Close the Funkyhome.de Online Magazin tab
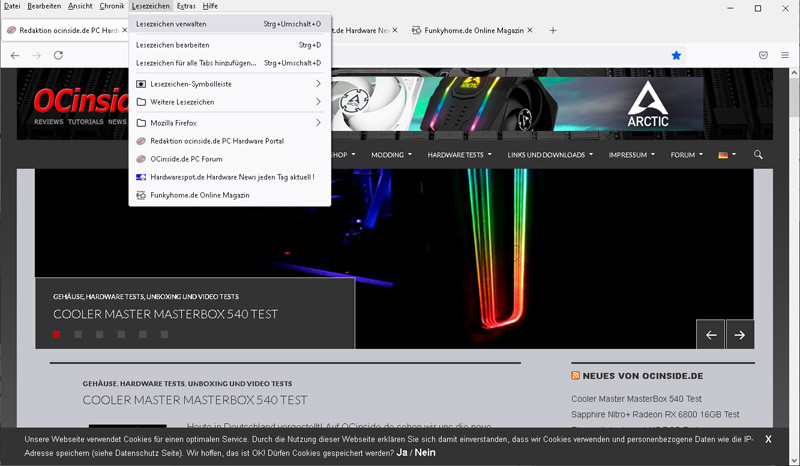The width and height of the screenshot is (800, 466). tap(530, 31)
